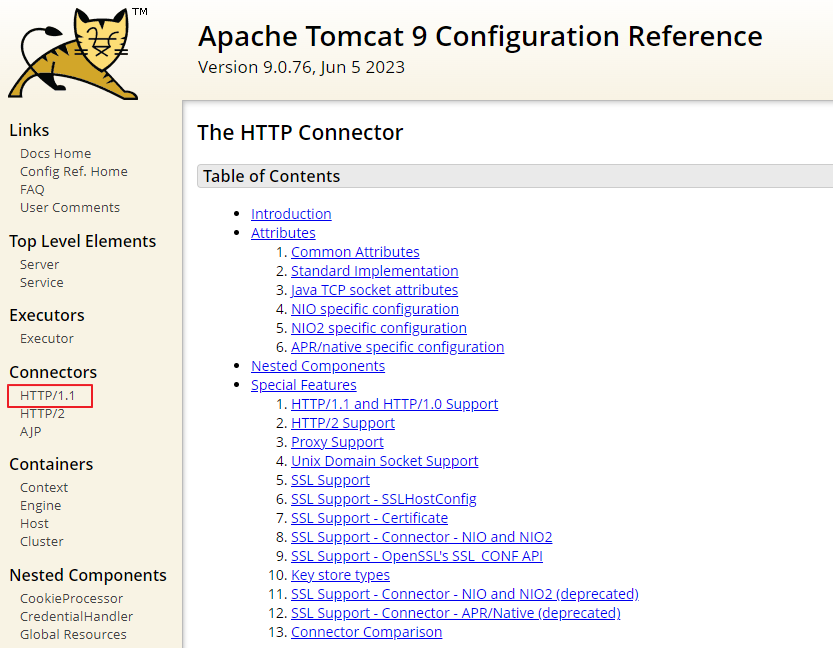
Task: Open Context under Containers
Action: [44, 488]
